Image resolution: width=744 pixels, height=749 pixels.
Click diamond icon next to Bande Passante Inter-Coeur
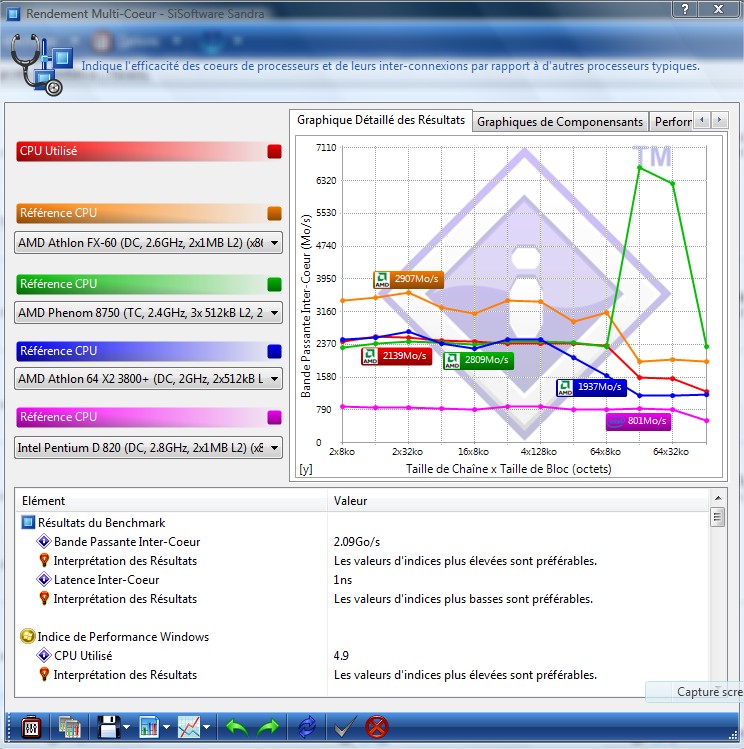44,541
